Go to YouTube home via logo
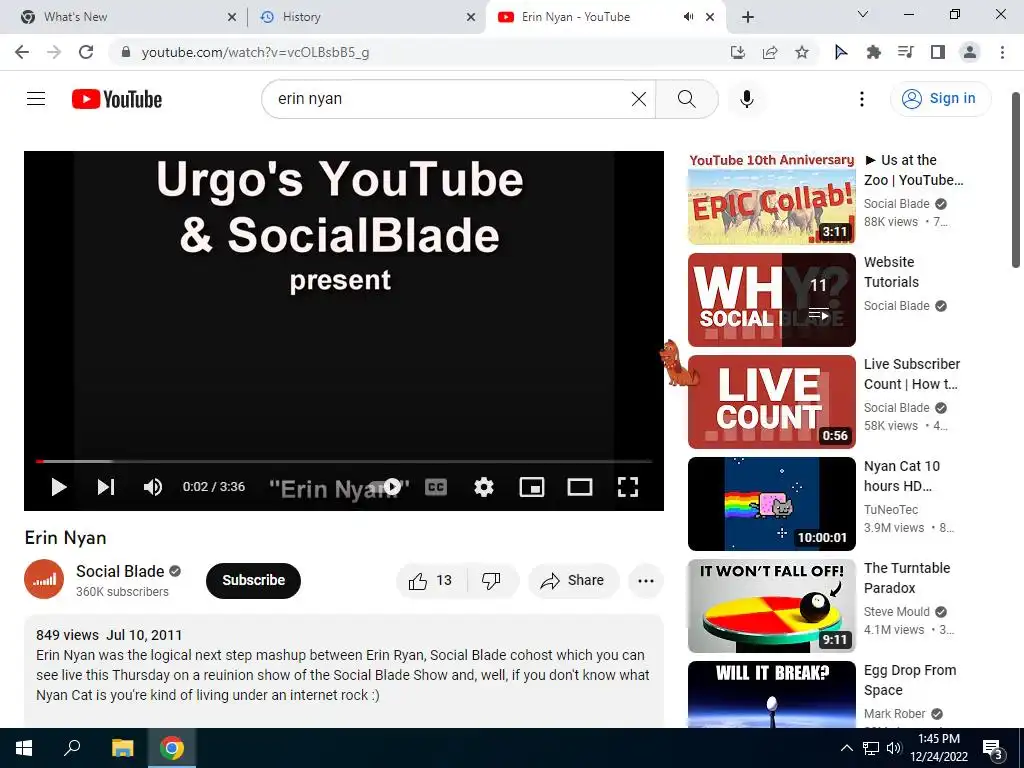 click(x=117, y=99)
